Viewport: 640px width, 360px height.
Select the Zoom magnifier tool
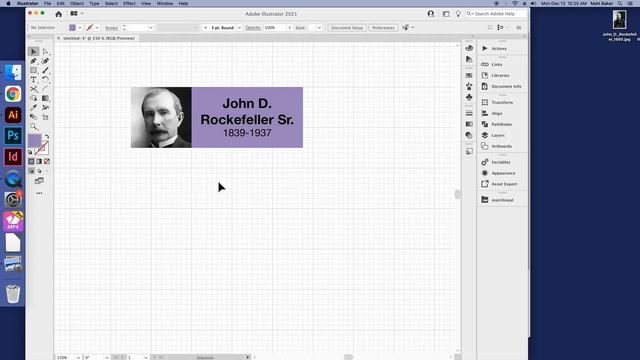pos(33,127)
